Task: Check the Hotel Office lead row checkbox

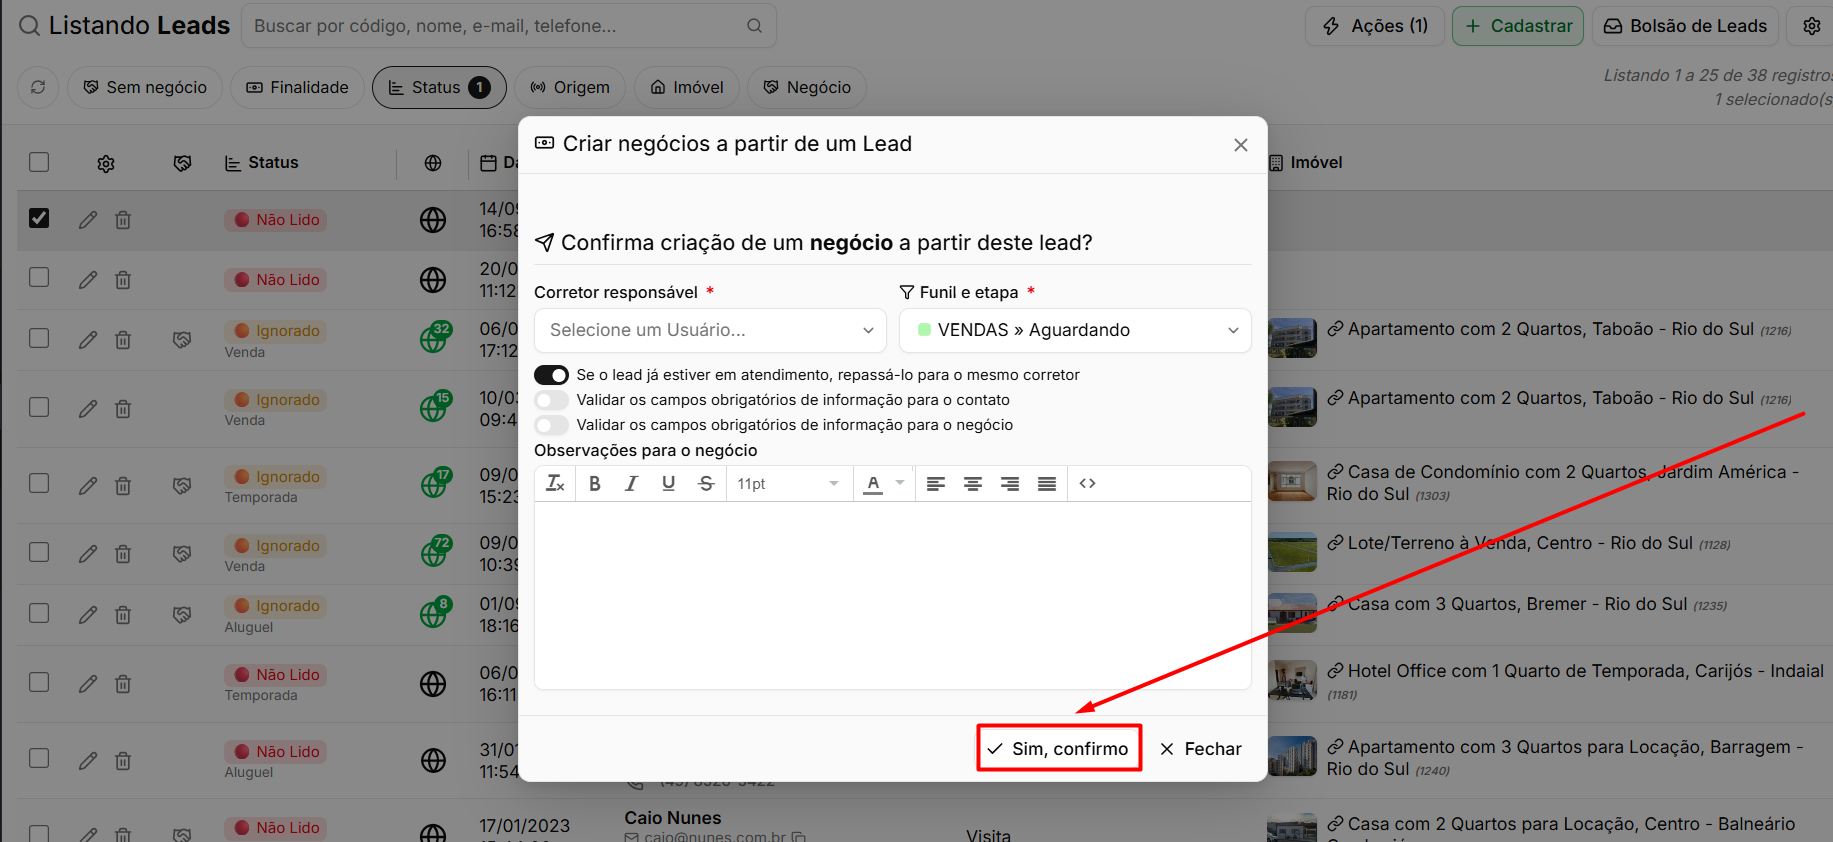Action: pyautogui.click(x=39, y=682)
